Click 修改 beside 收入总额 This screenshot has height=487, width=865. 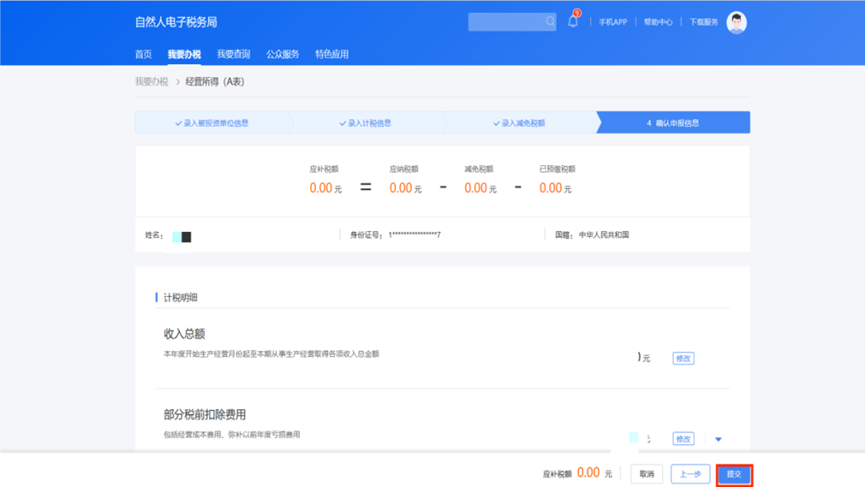click(683, 358)
